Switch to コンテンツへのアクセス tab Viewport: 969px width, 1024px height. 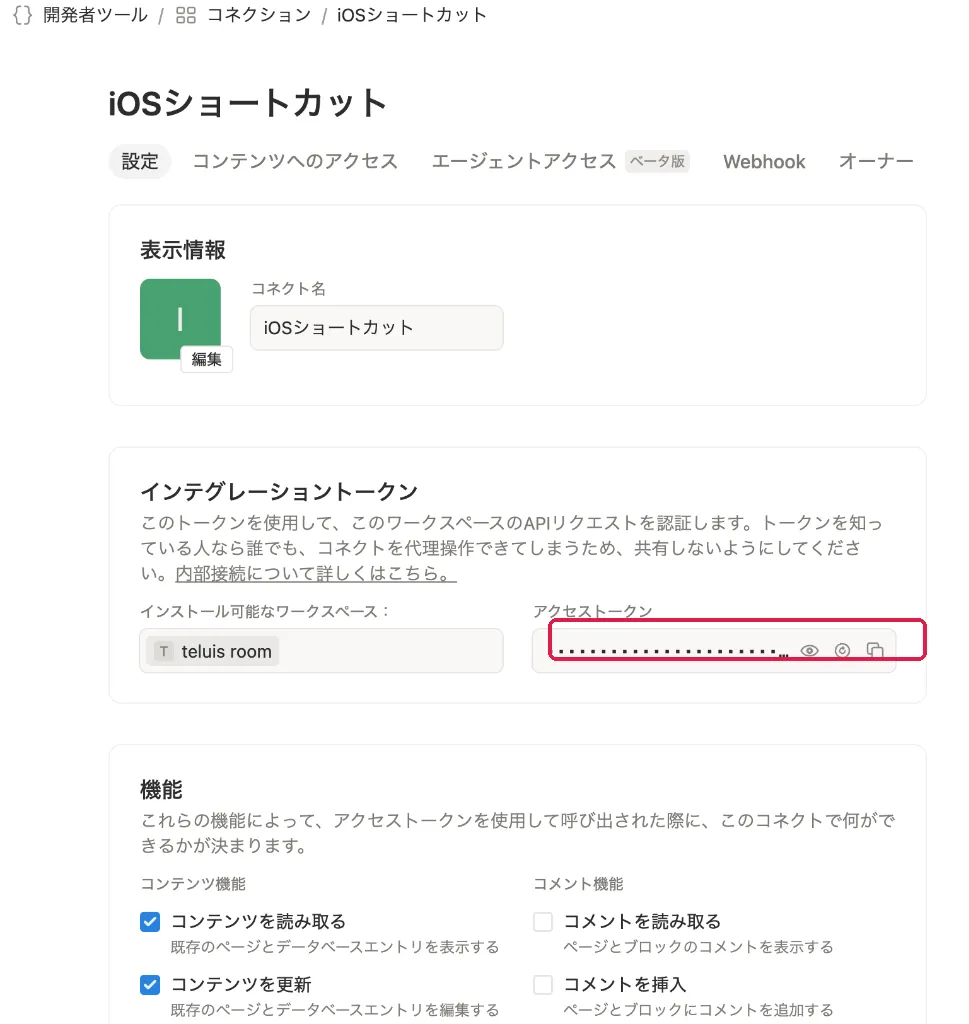point(295,161)
